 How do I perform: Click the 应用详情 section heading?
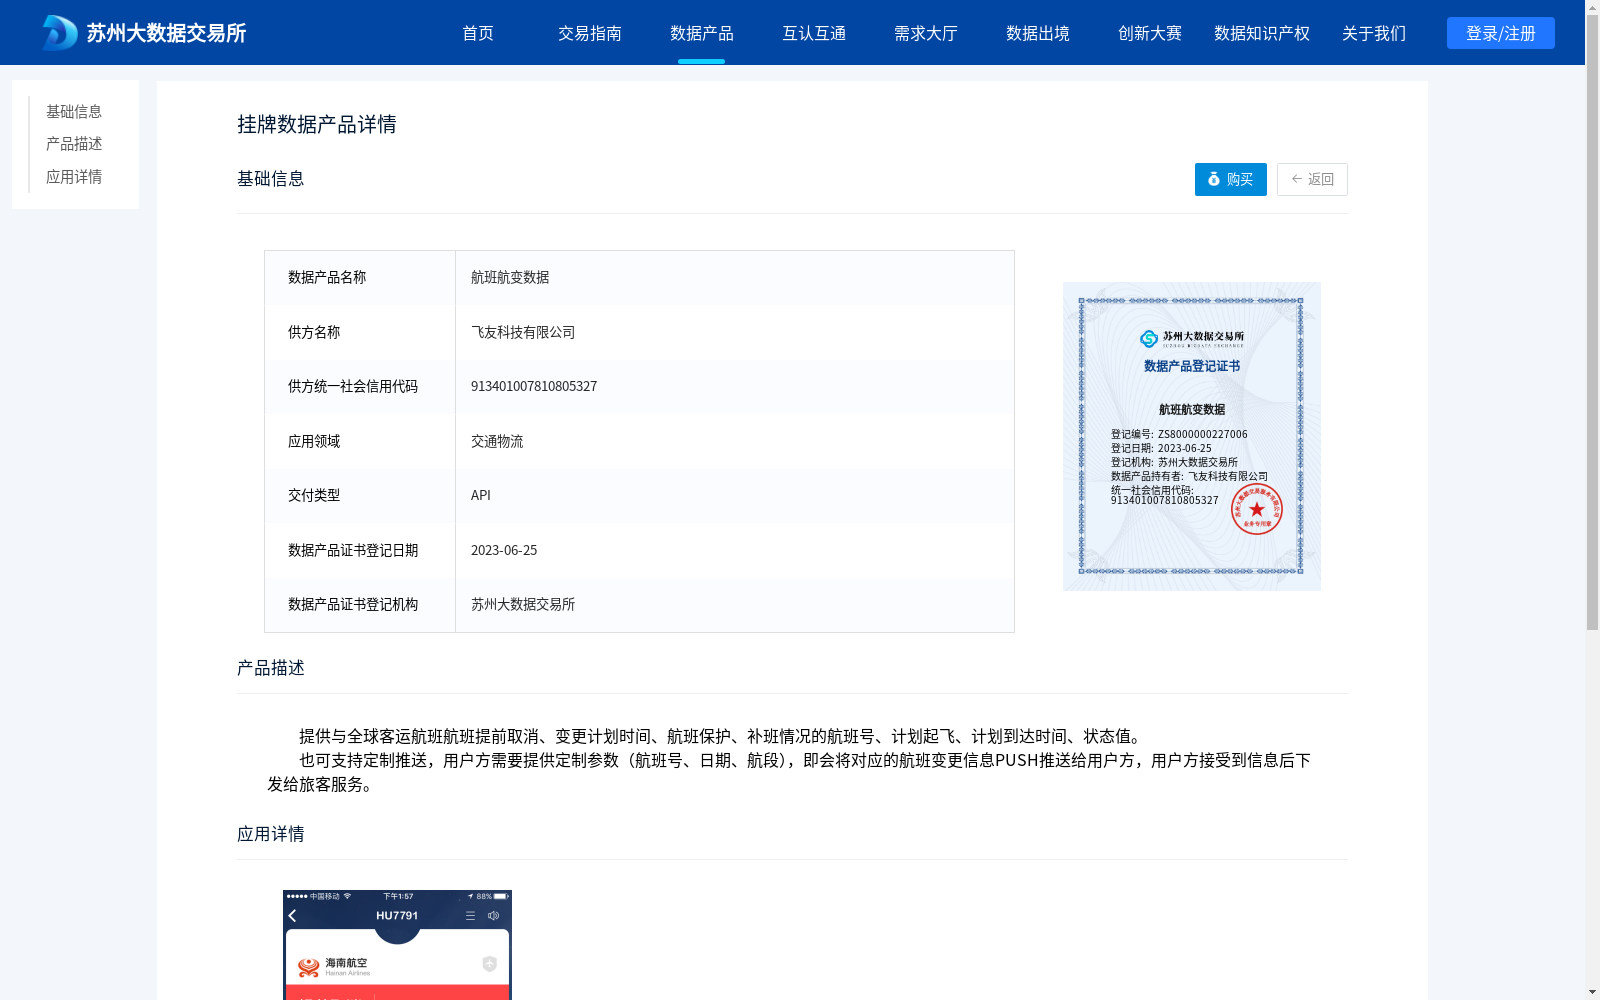pos(271,834)
